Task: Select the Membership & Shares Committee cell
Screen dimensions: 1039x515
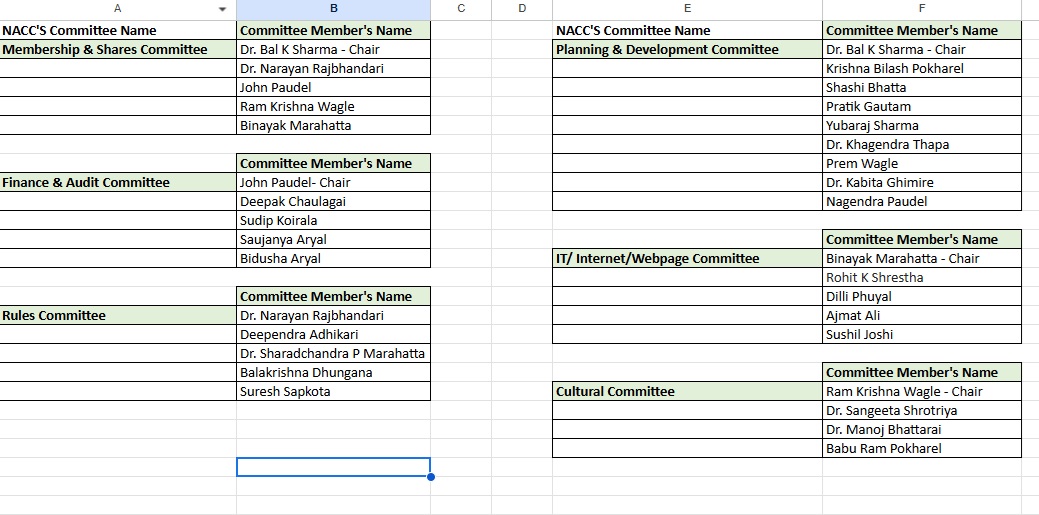Action: 118,50
